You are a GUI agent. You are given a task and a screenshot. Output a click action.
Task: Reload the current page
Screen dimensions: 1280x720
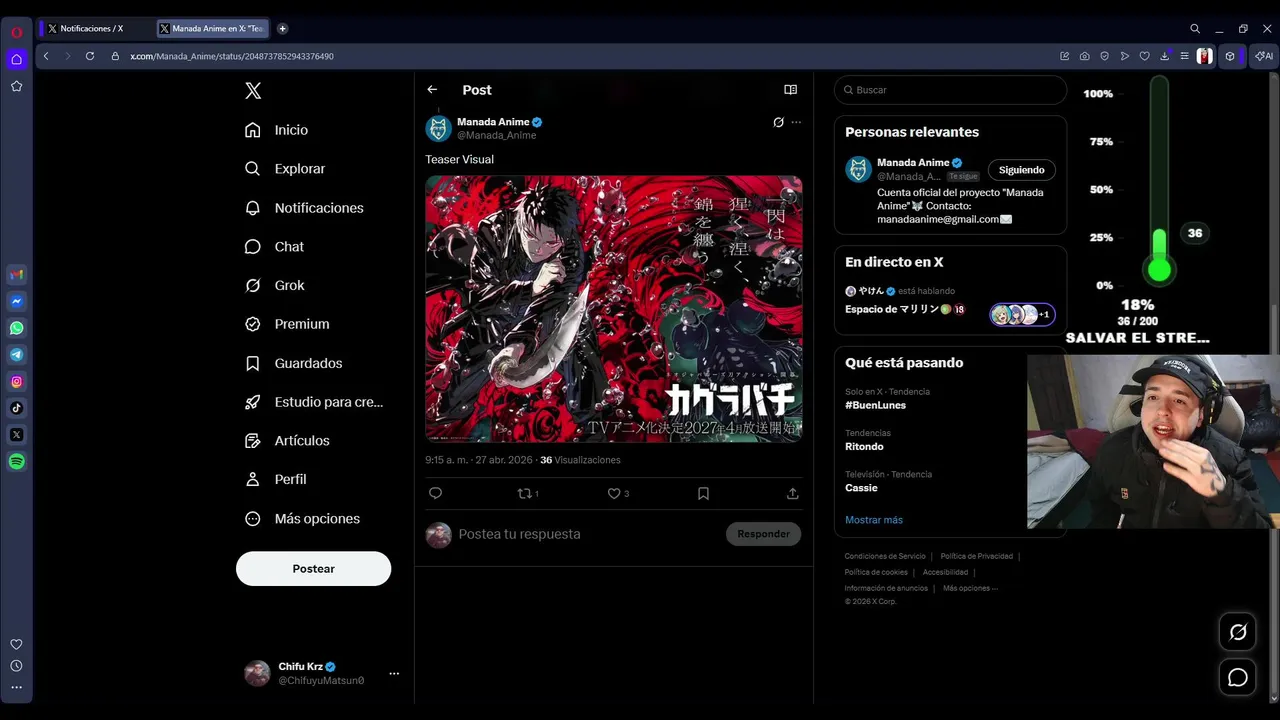[90, 56]
